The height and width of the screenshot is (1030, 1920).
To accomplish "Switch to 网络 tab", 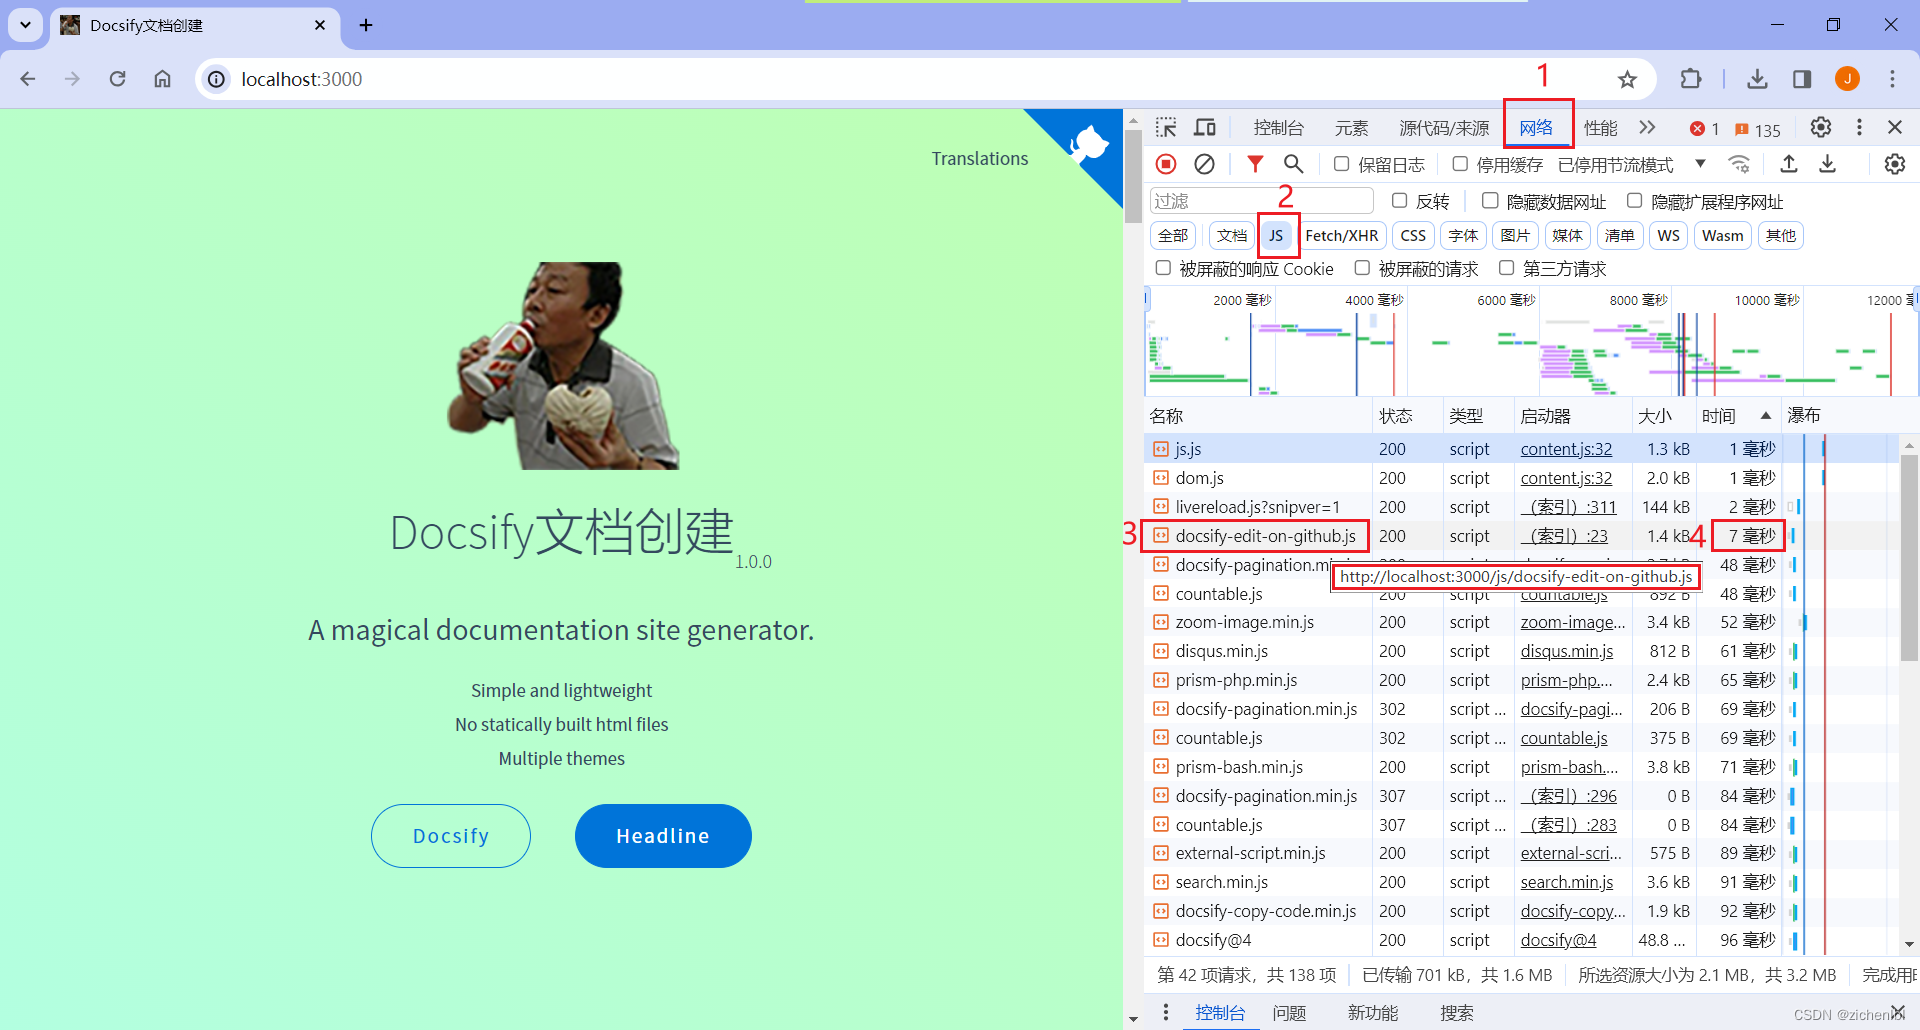I will (1537, 127).
